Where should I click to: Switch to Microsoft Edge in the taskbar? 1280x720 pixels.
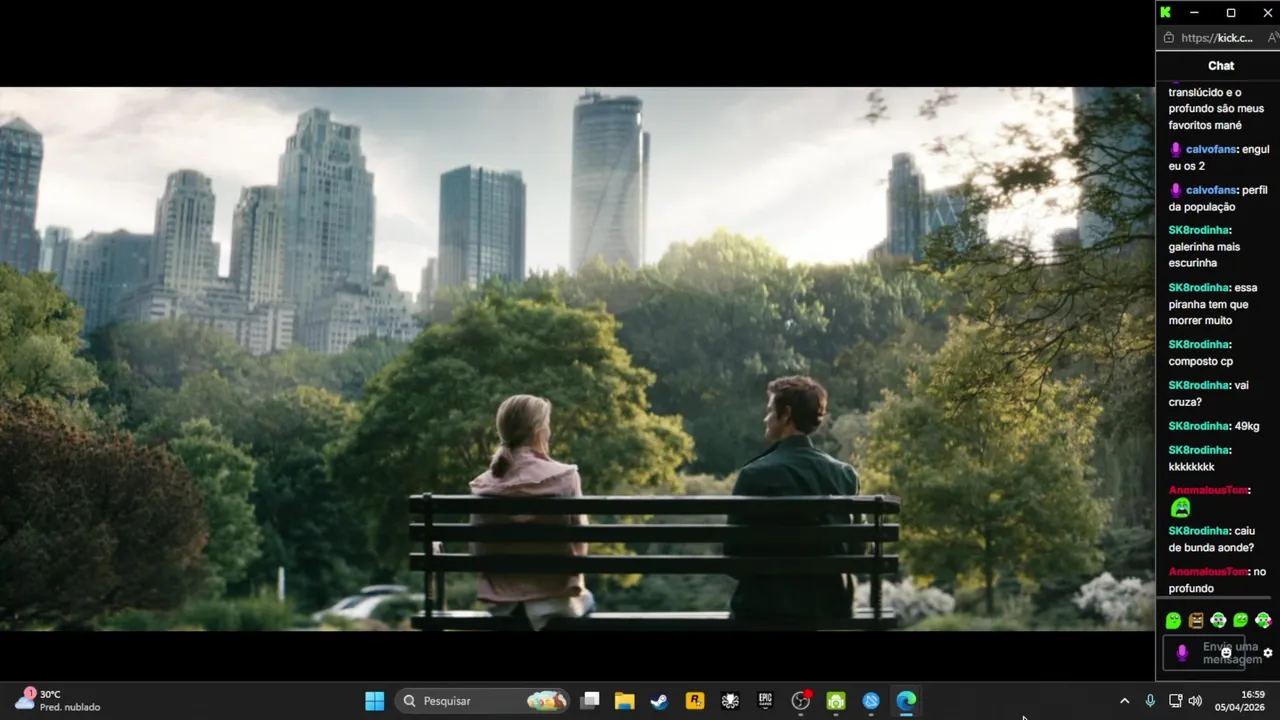pos(906,701)
